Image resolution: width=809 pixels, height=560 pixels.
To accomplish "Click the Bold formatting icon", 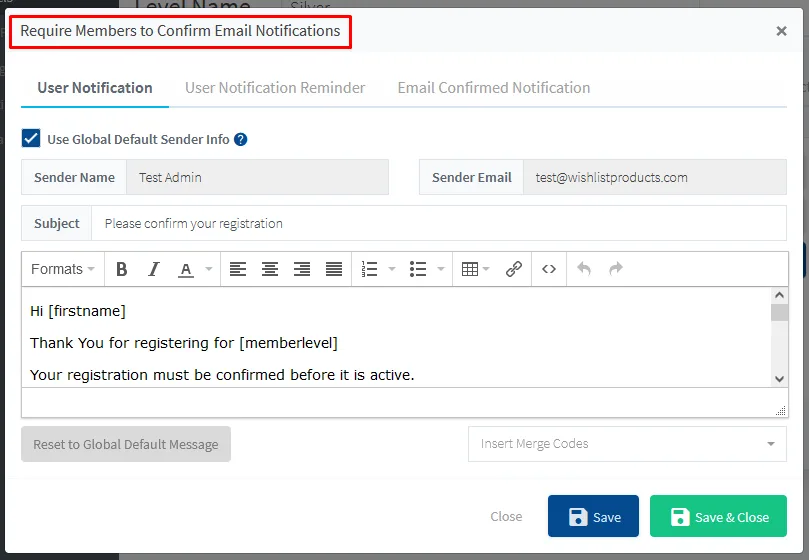I will [x=122, y=269].
